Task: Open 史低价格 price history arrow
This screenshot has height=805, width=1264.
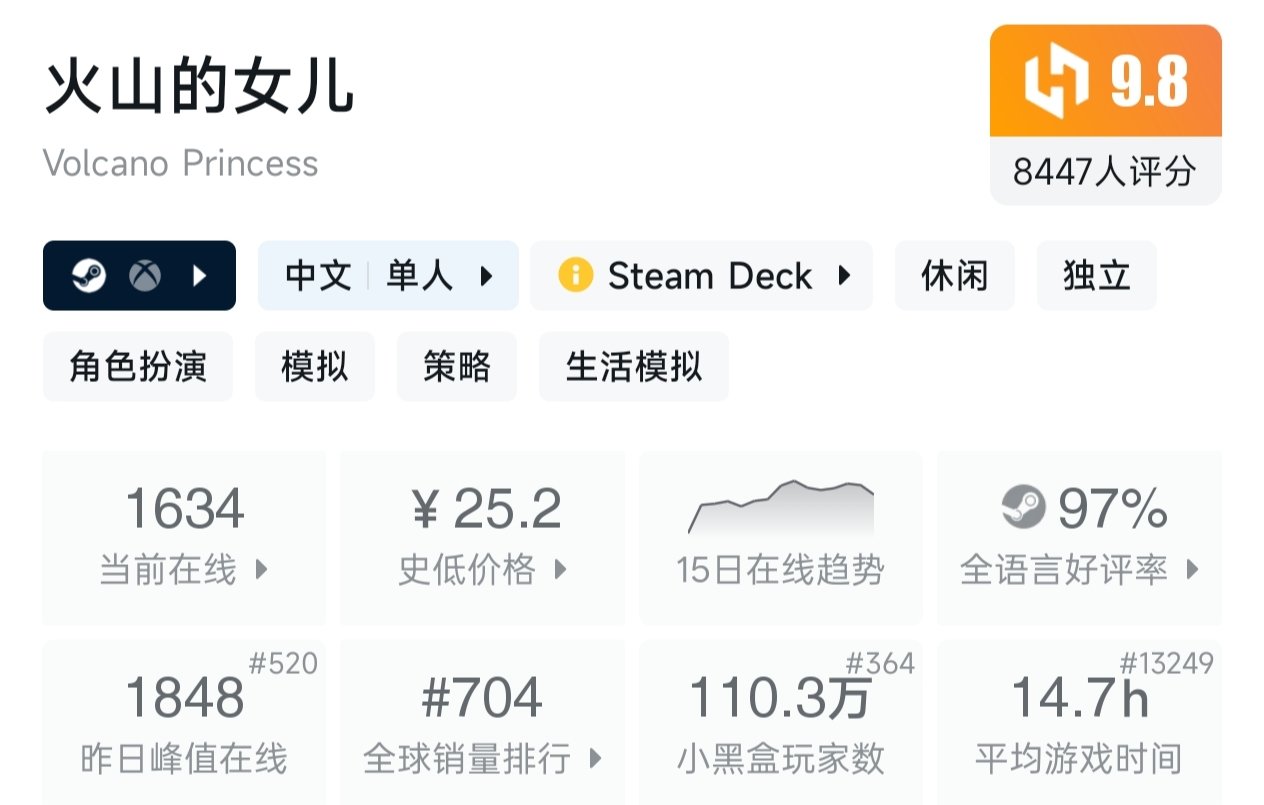Action: [560, 570]
